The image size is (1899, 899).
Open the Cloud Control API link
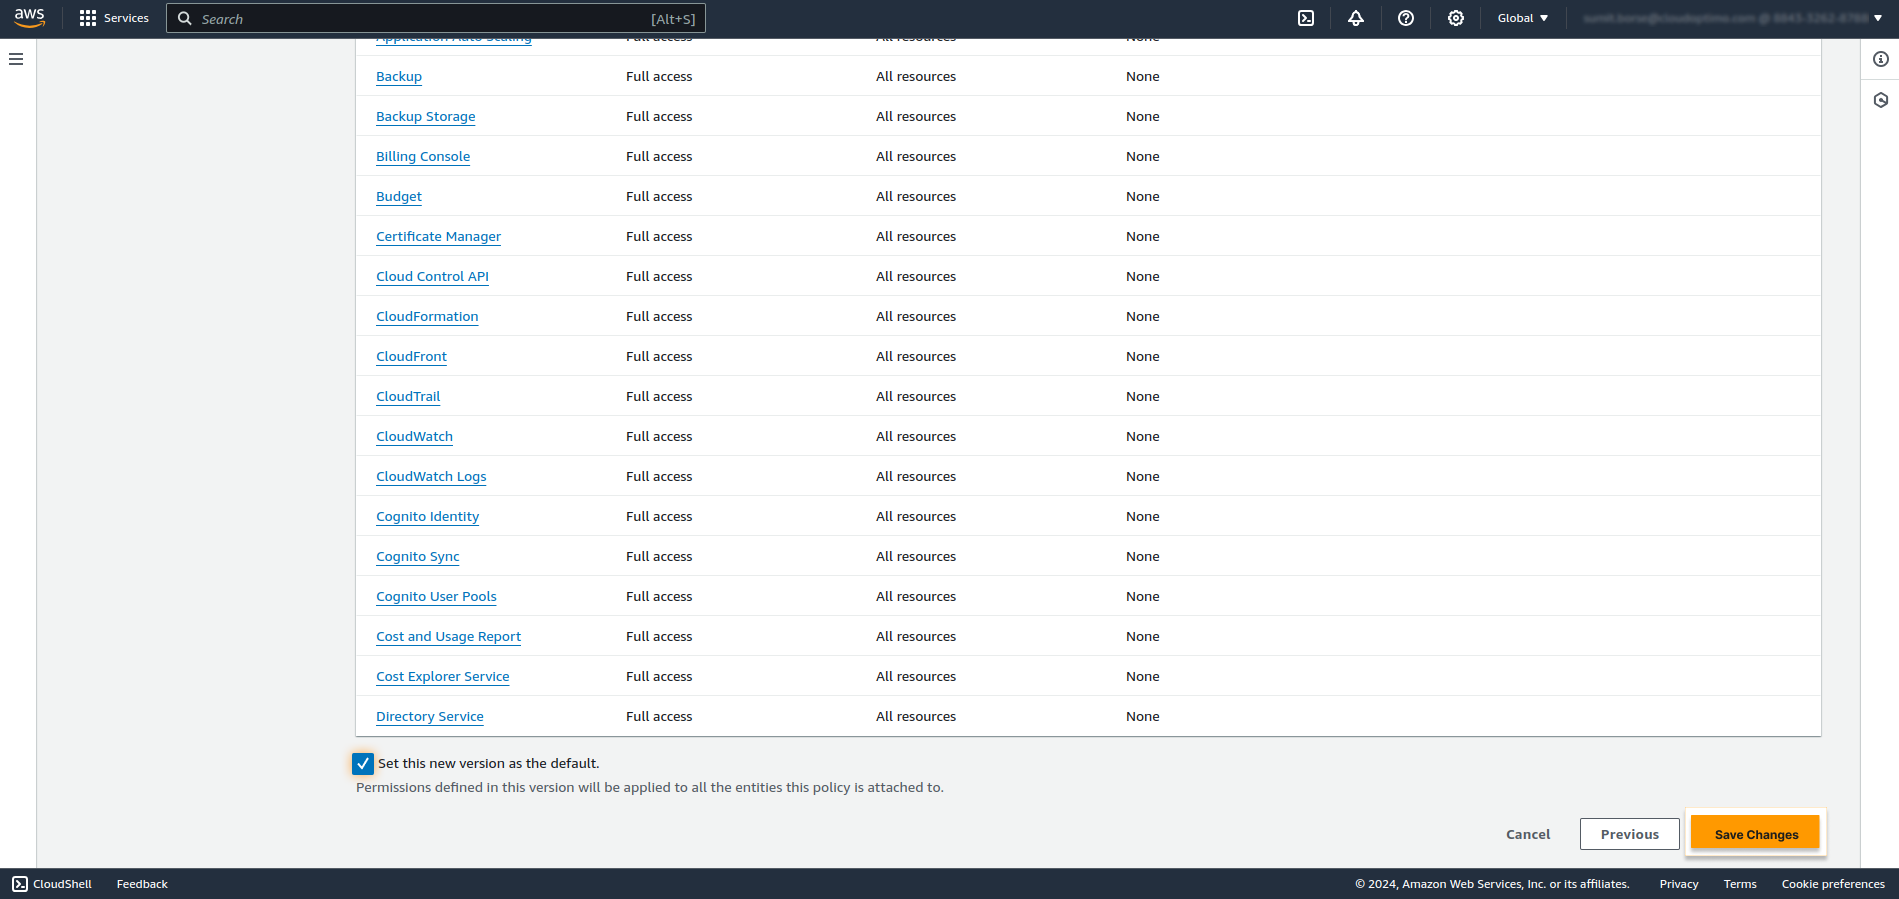(432, 276)
